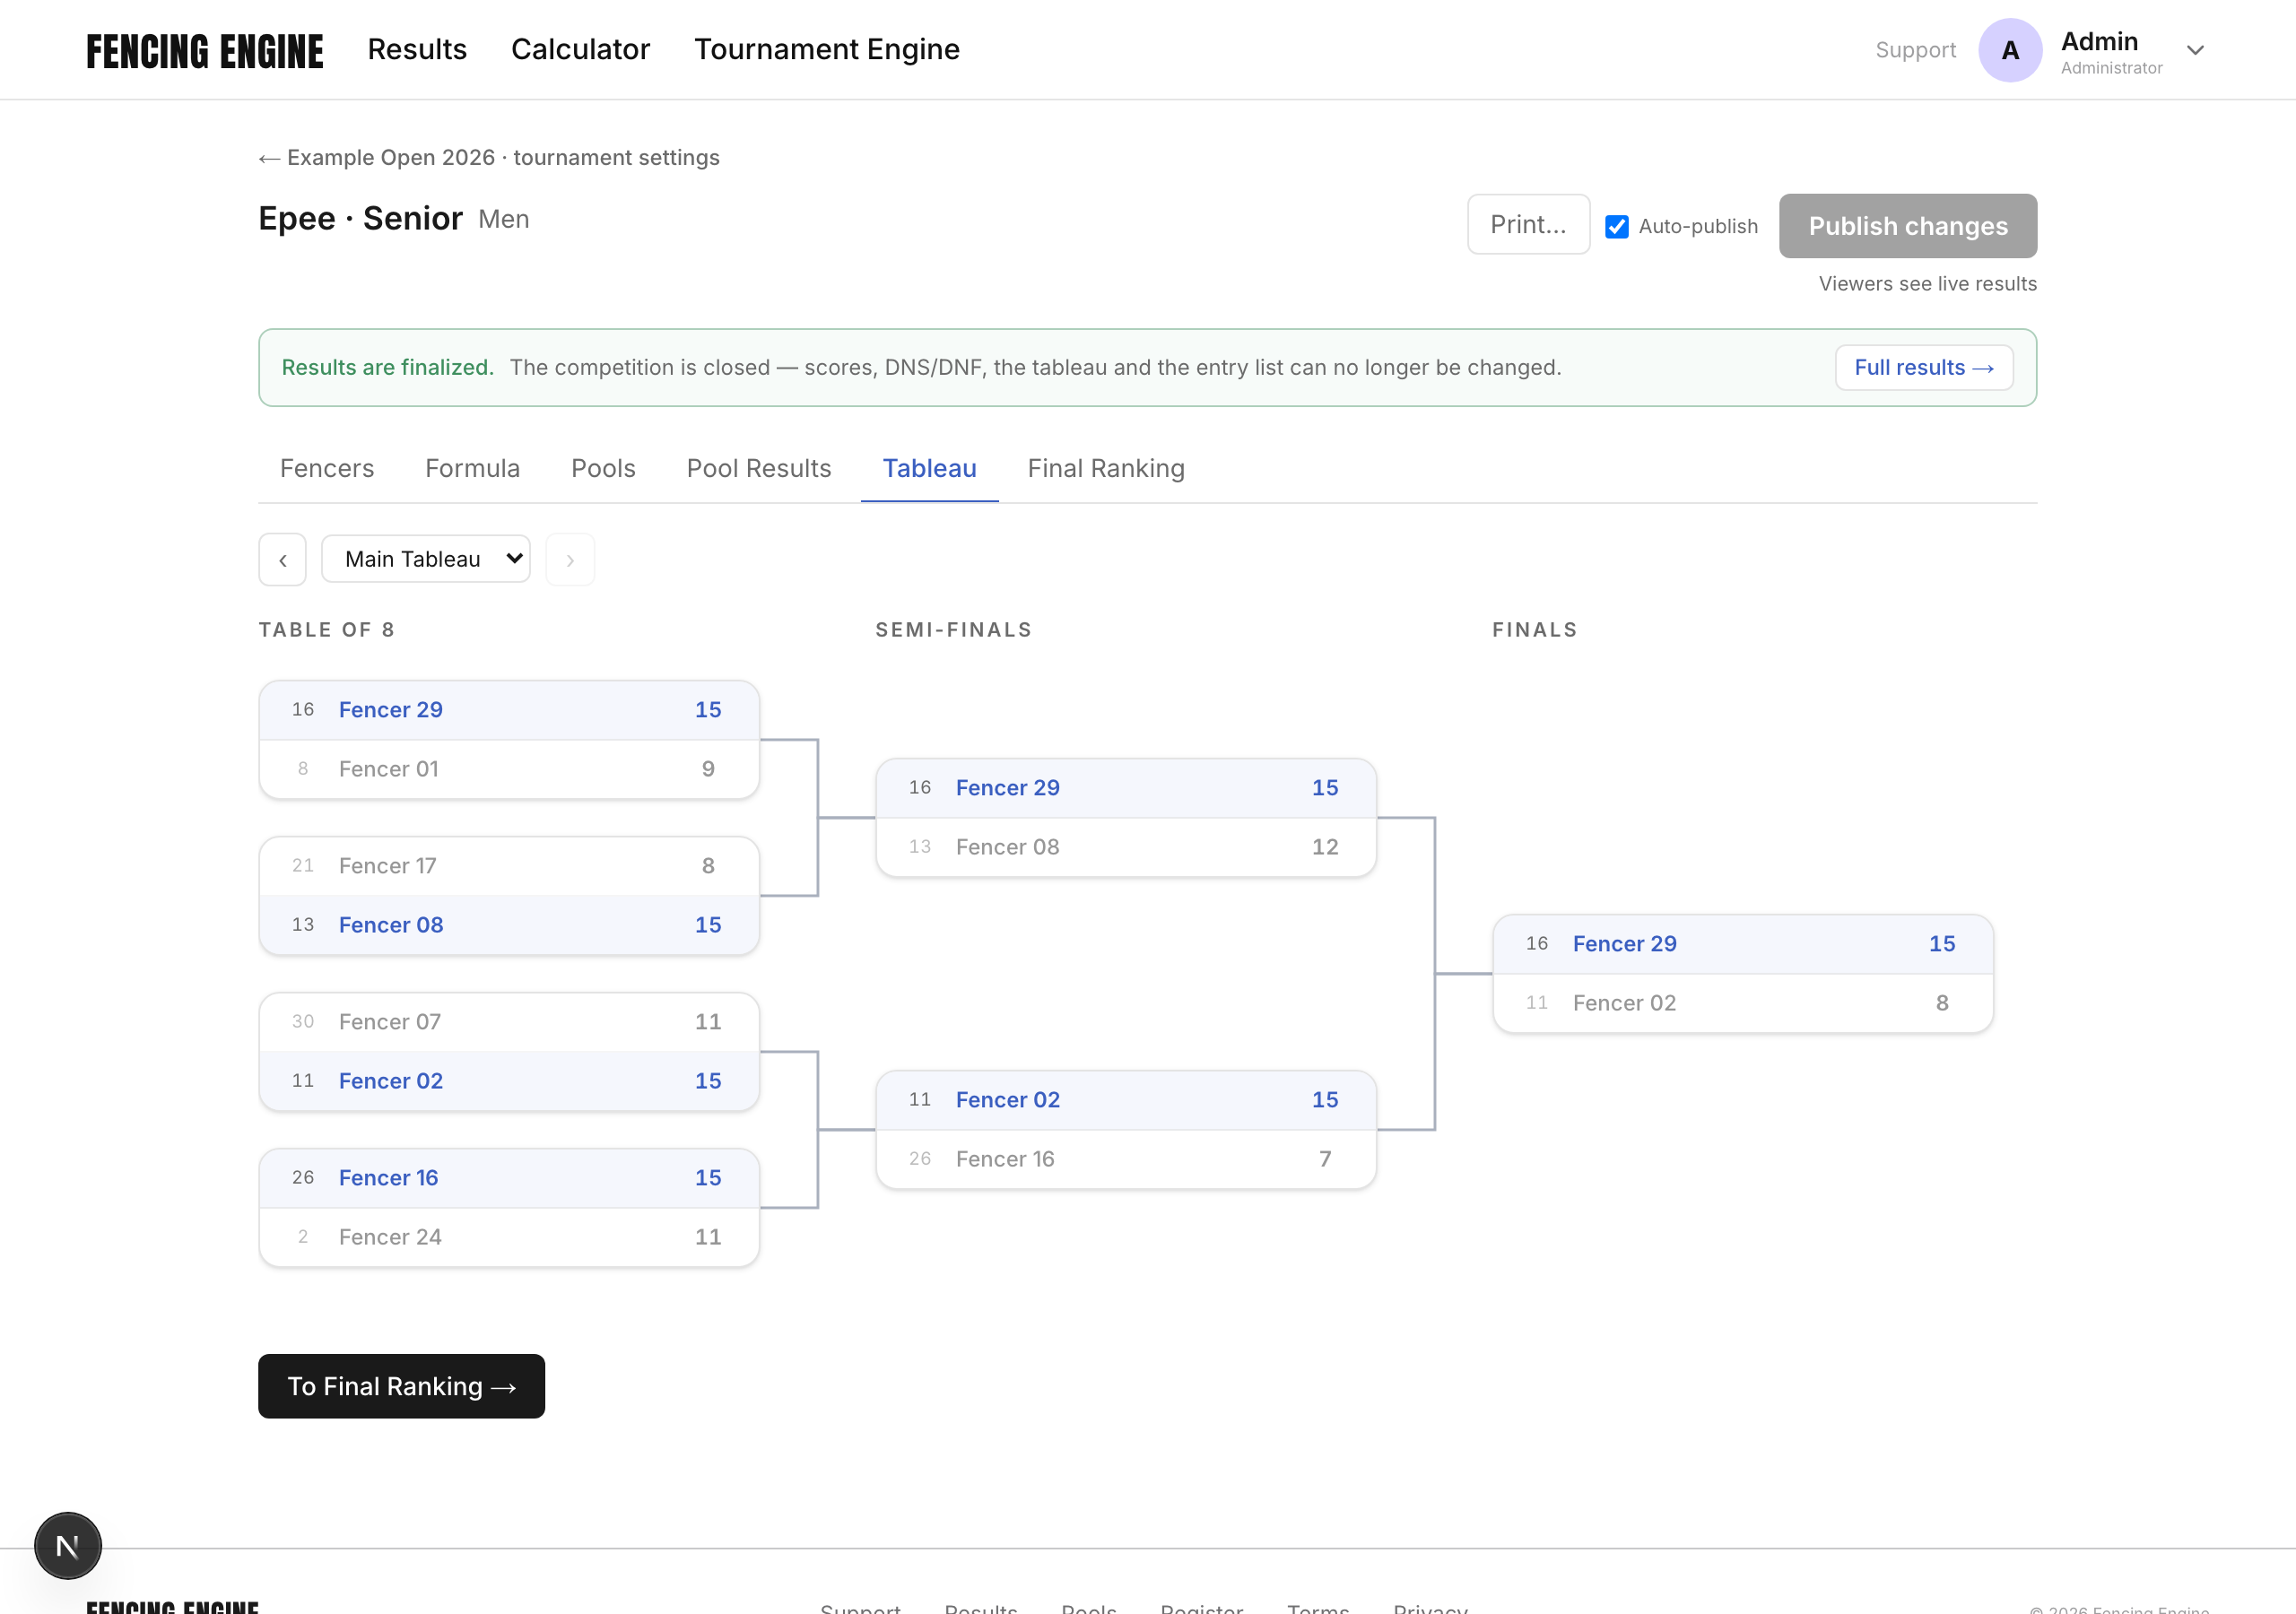Click the Next.js dev tools badge

(67, 1545)
